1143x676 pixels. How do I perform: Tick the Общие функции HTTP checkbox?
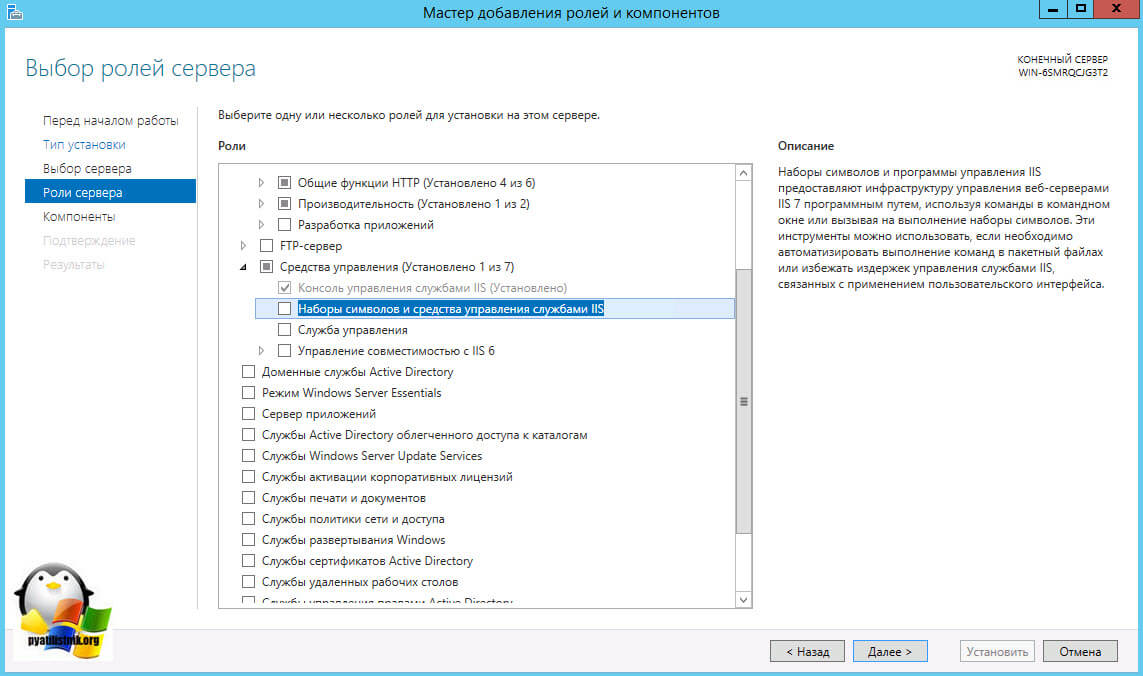pos(284,182)
